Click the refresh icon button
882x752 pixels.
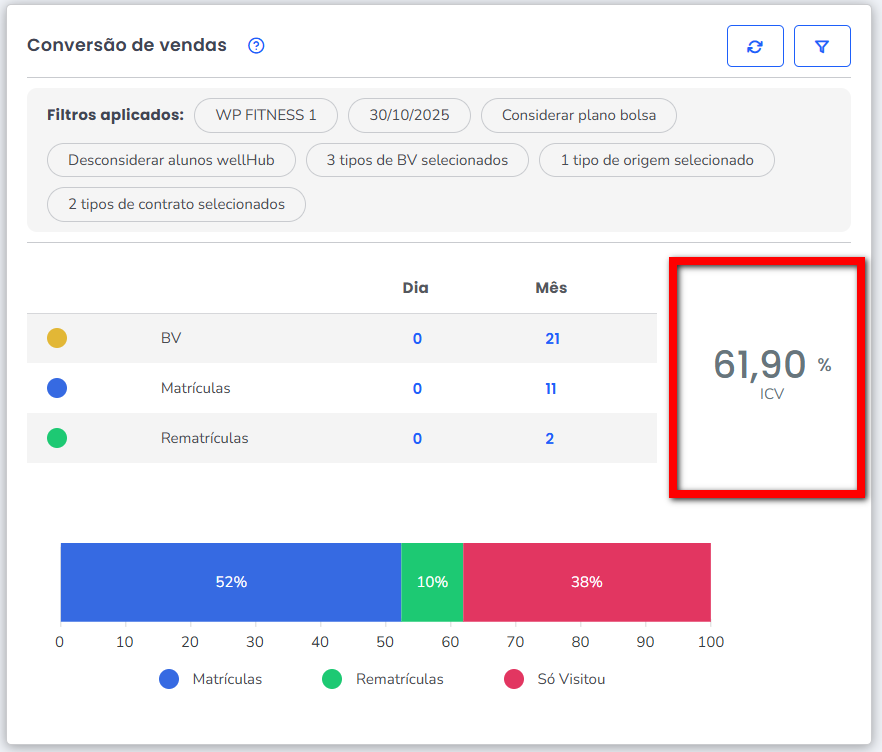point(755,46)
